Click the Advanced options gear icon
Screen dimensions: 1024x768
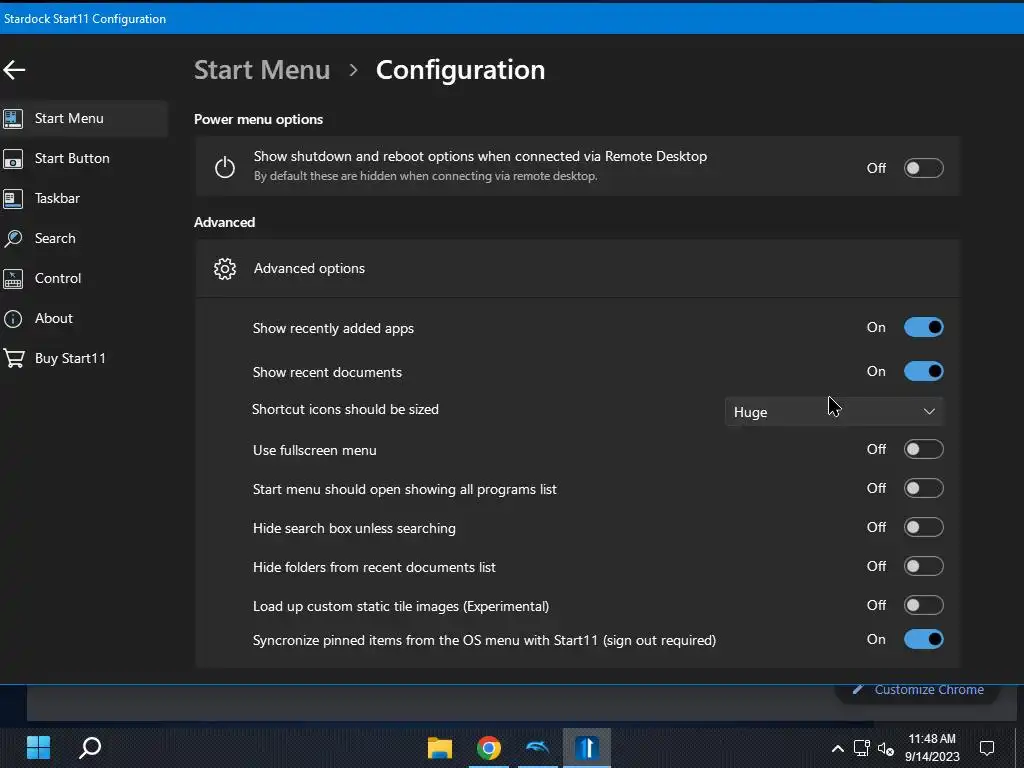pyautogui.click(x=225, y=268)
